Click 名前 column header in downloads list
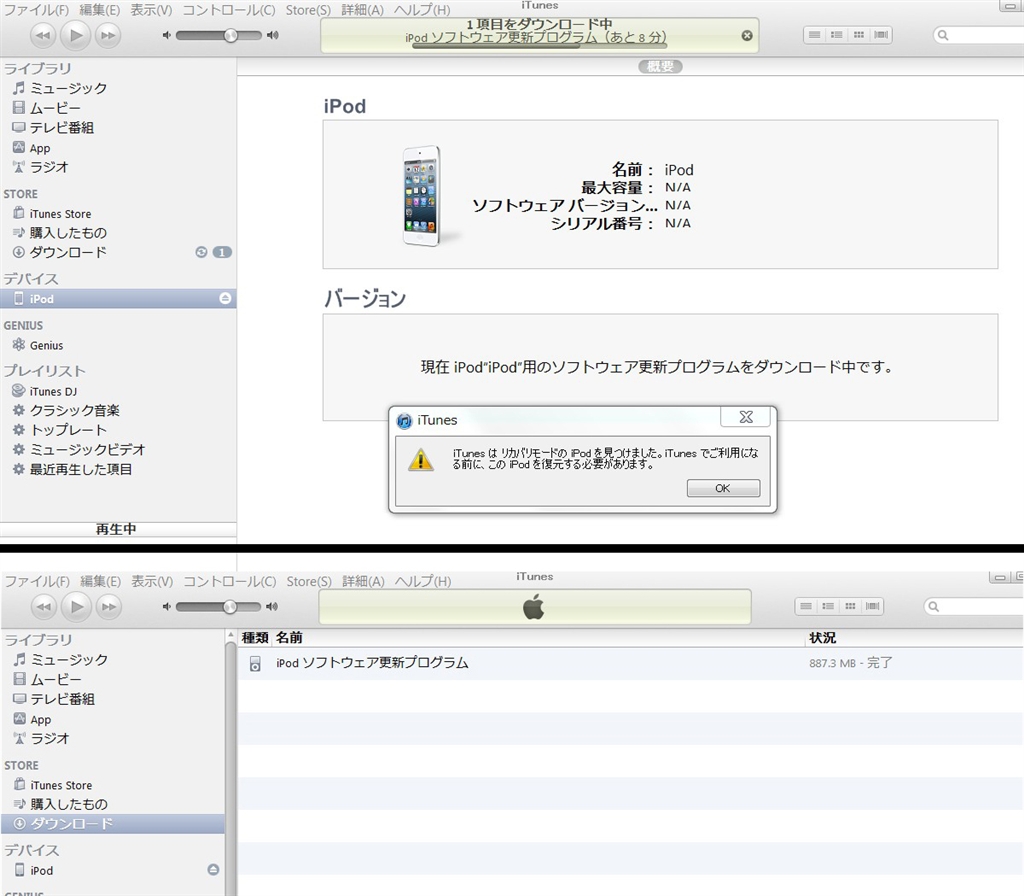The image size is (1024, 896). (539, 637)
